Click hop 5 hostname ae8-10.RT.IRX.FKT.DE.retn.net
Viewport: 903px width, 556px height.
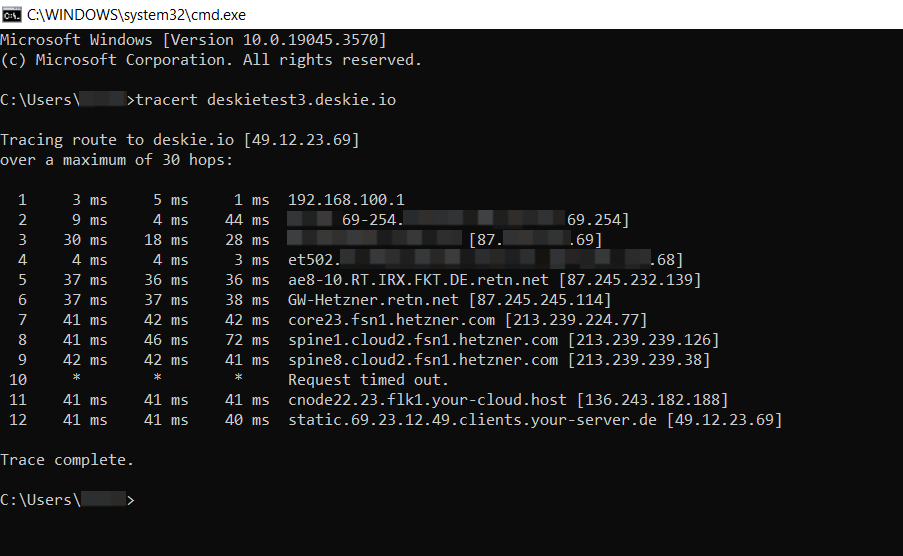click(x=418, y=280)
